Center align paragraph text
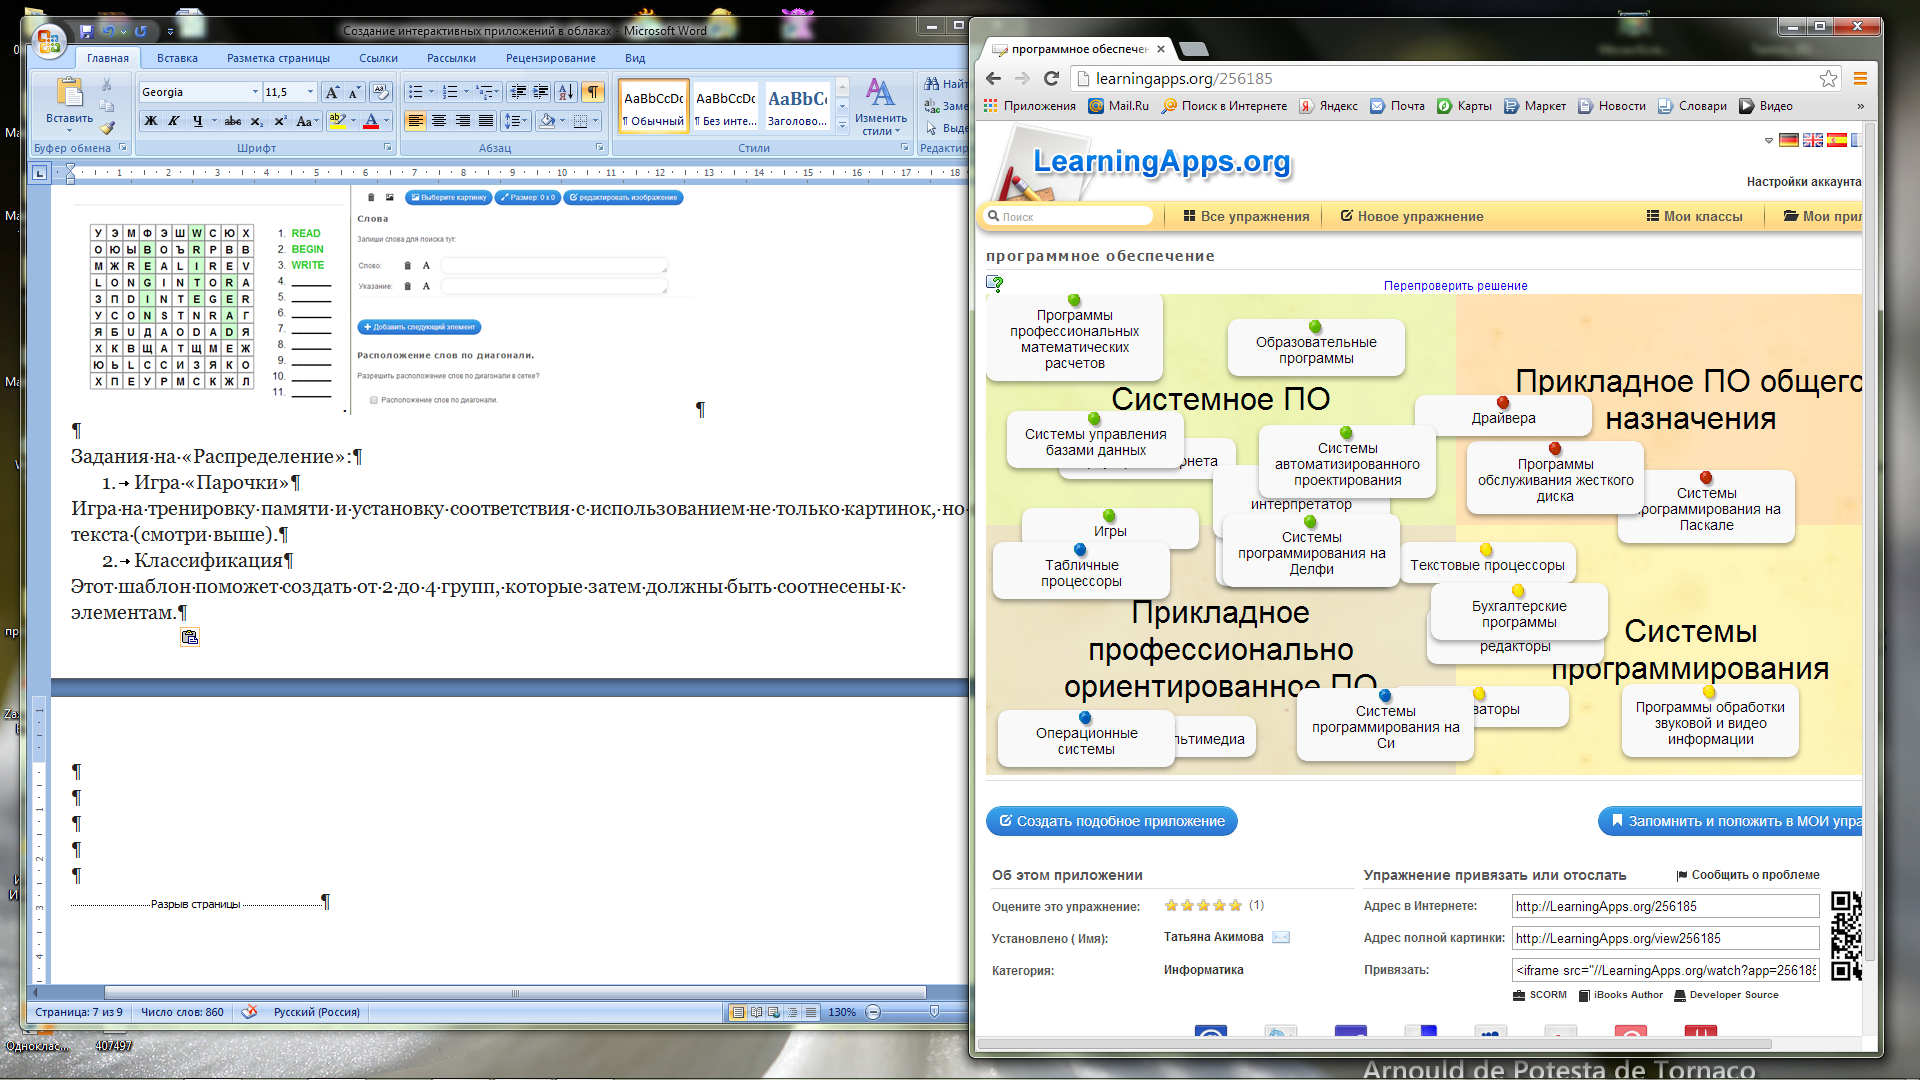 [x=439, y=121]
